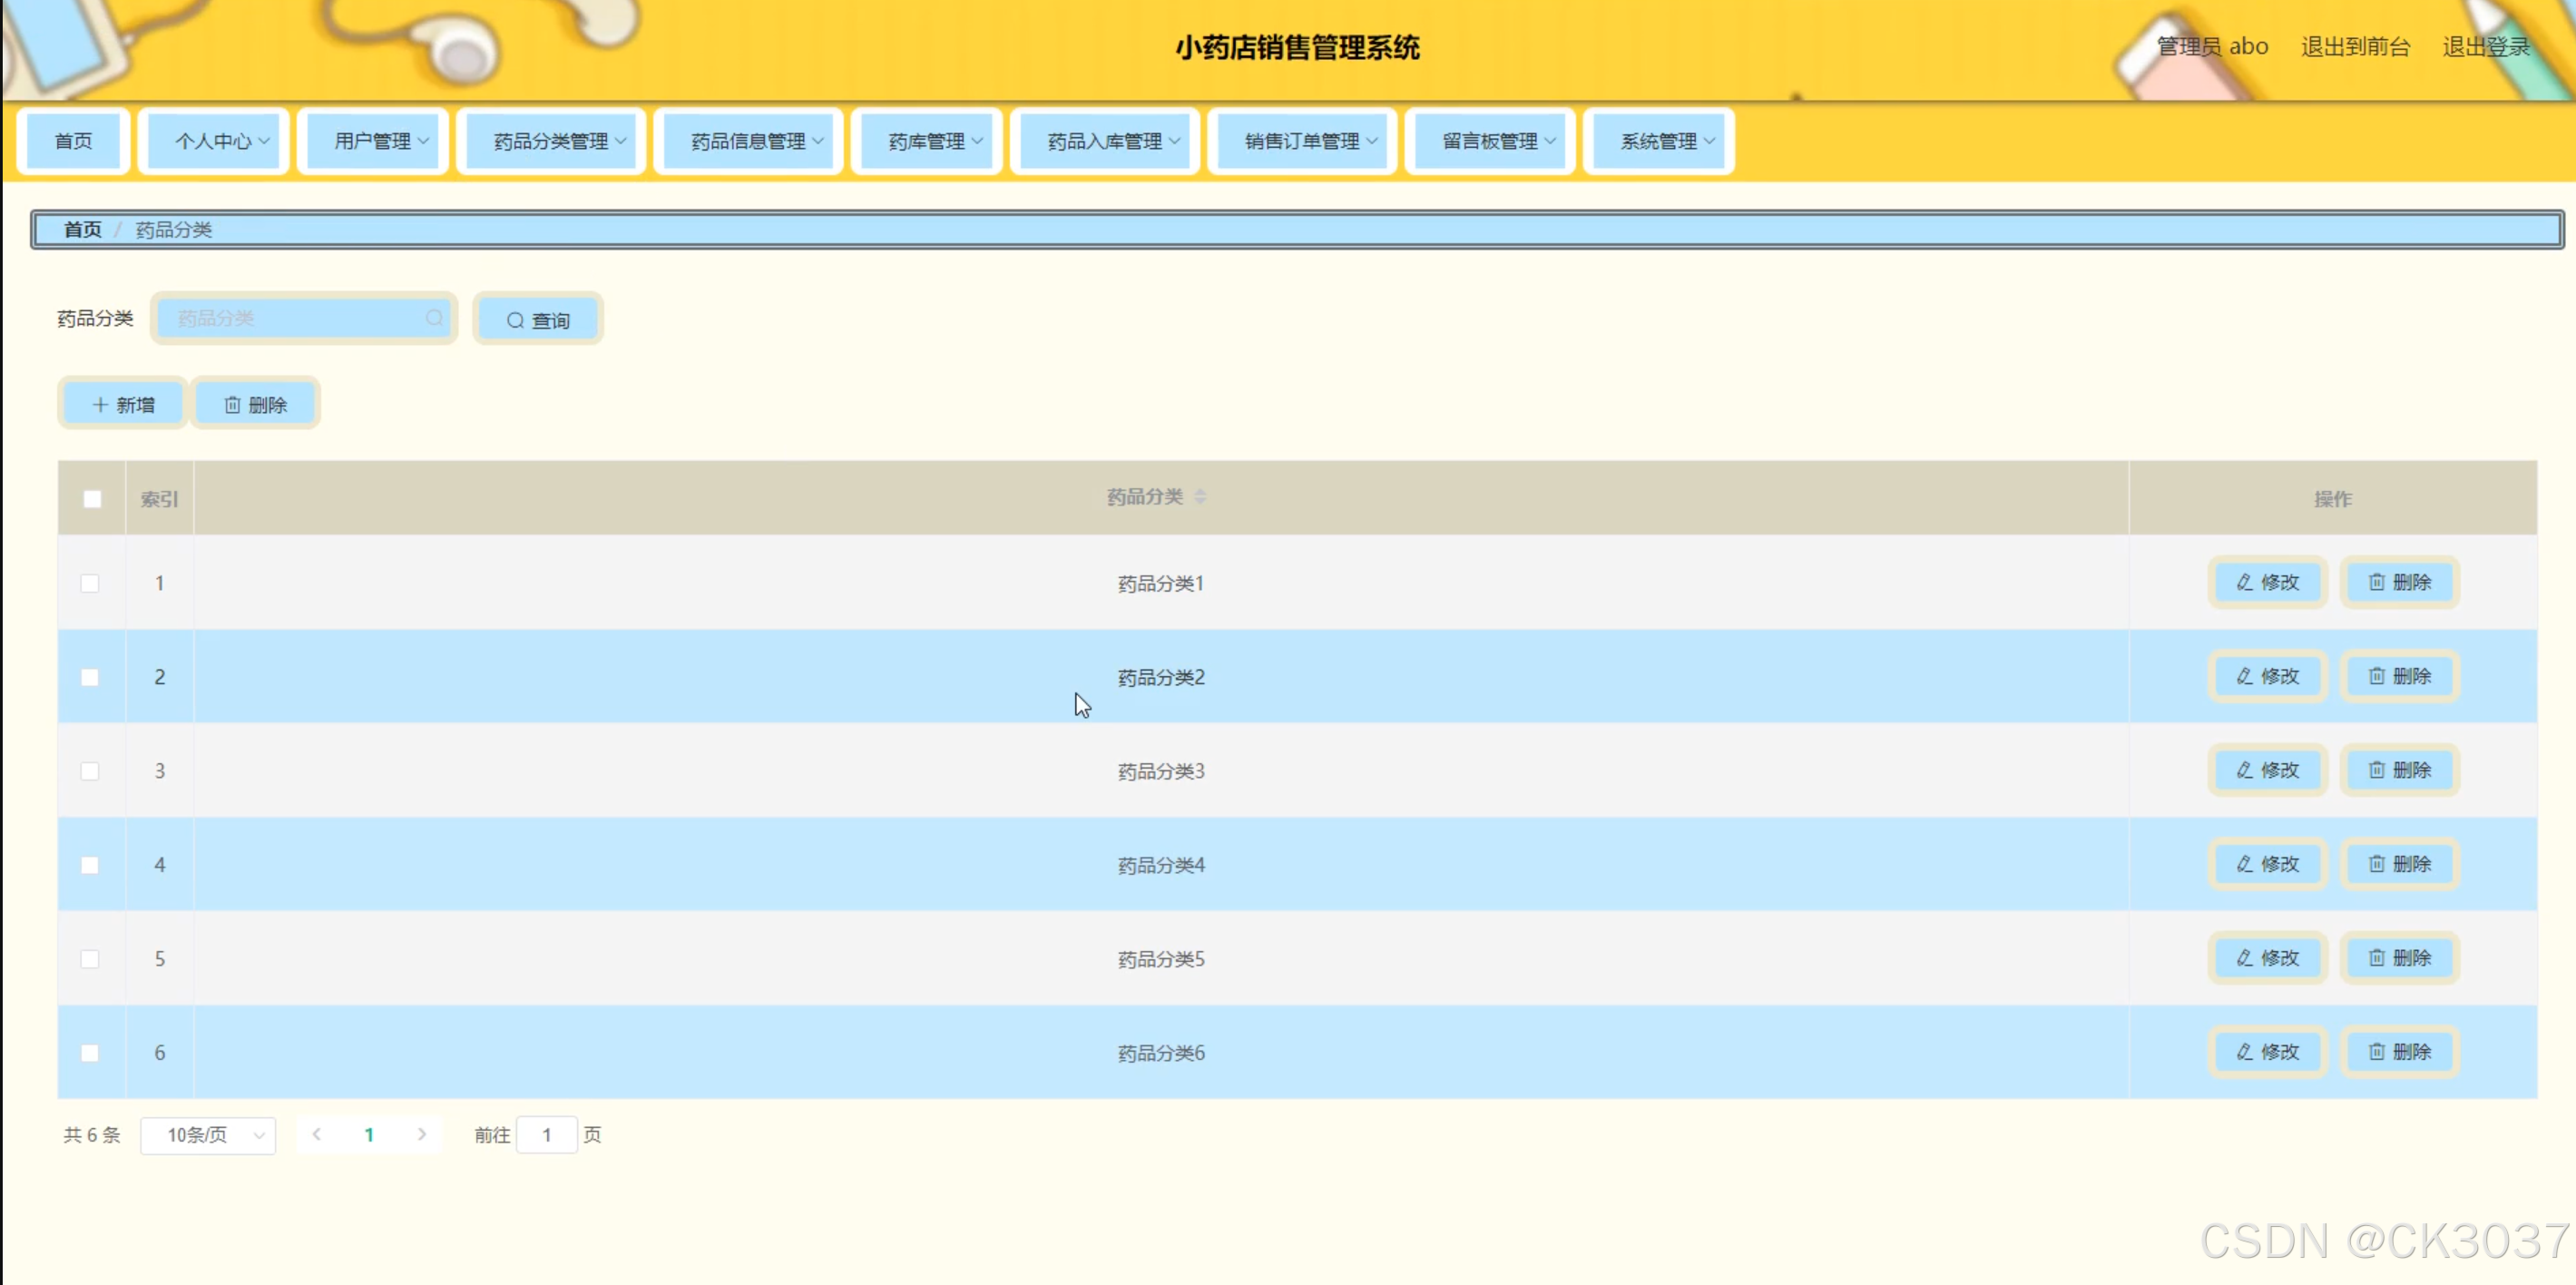Viewport: 2576px width, 1285px height.
Task: Open the 10条/页 page size dropdown
Action: (208, 1135)
